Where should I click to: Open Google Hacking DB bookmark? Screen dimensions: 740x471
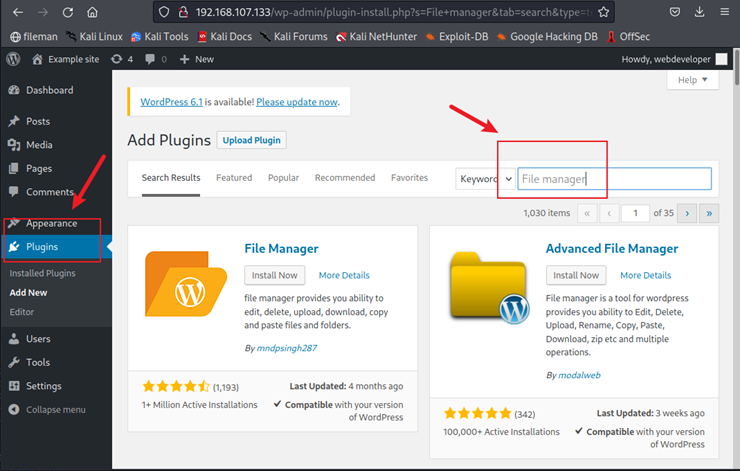tap(547, 37)
